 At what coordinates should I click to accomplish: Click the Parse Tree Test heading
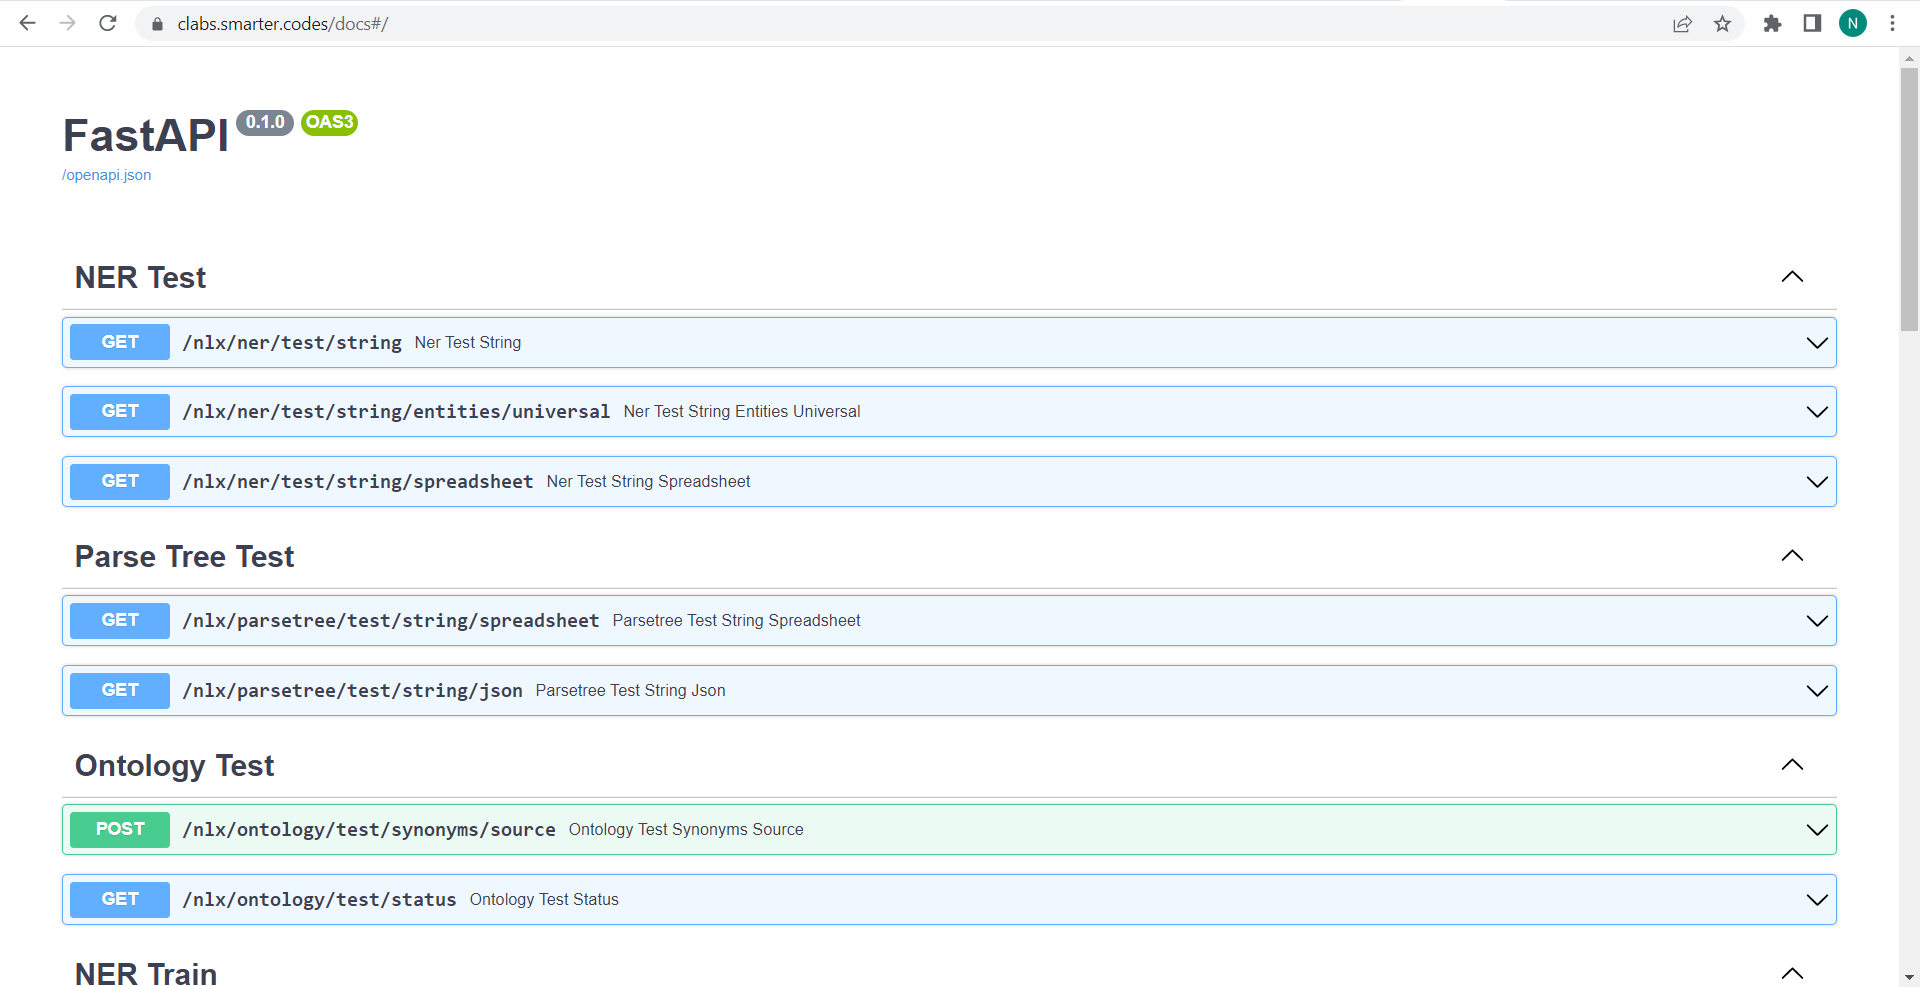(184, 556)
